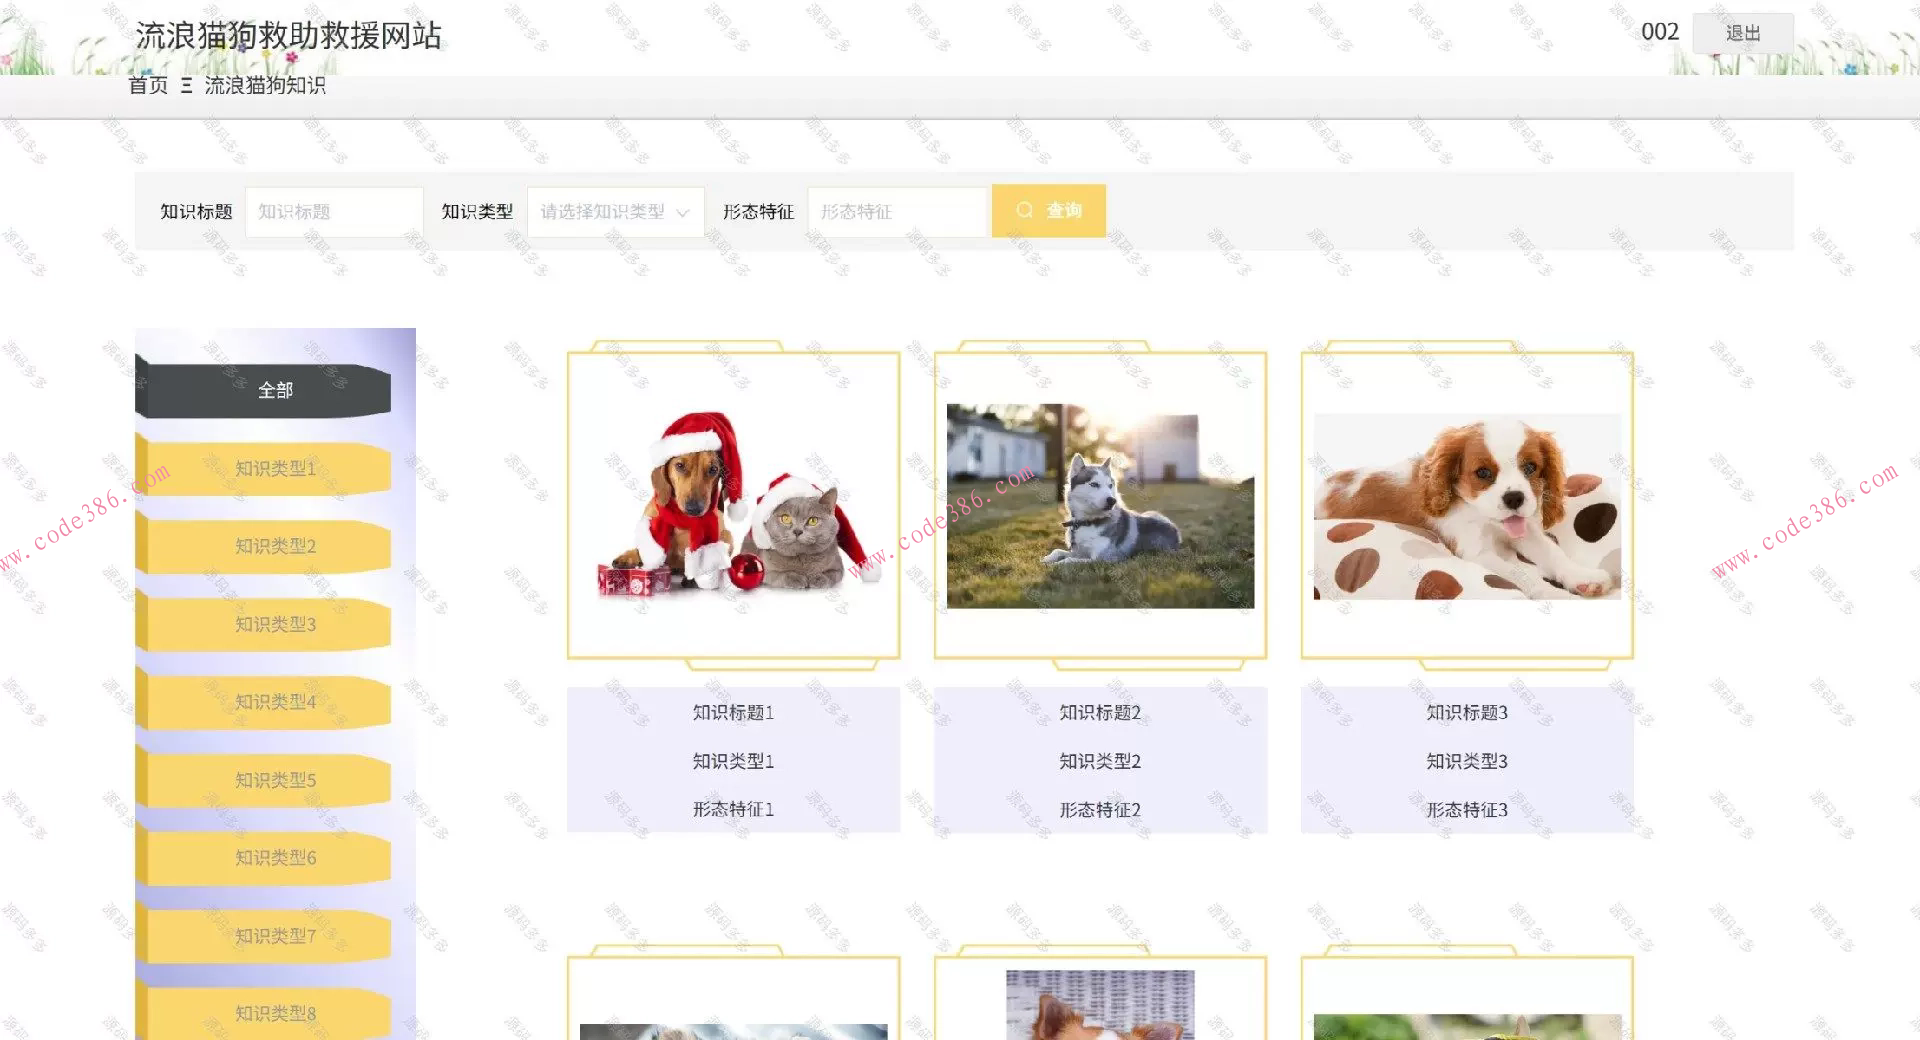This screenshot has height=1040, width=1920.
Task: Open the 流浪猫狗知识 menu item
Action: coord(266,86)
